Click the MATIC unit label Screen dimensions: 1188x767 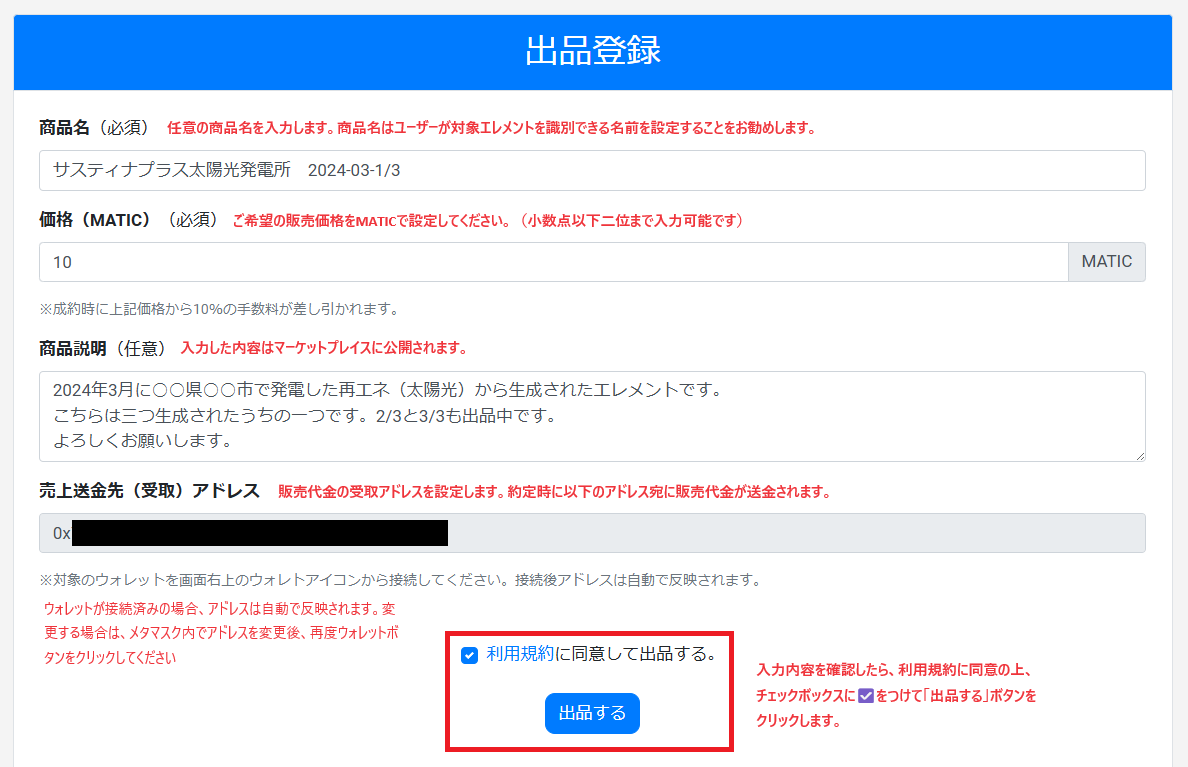click(x=1106, y=262)
